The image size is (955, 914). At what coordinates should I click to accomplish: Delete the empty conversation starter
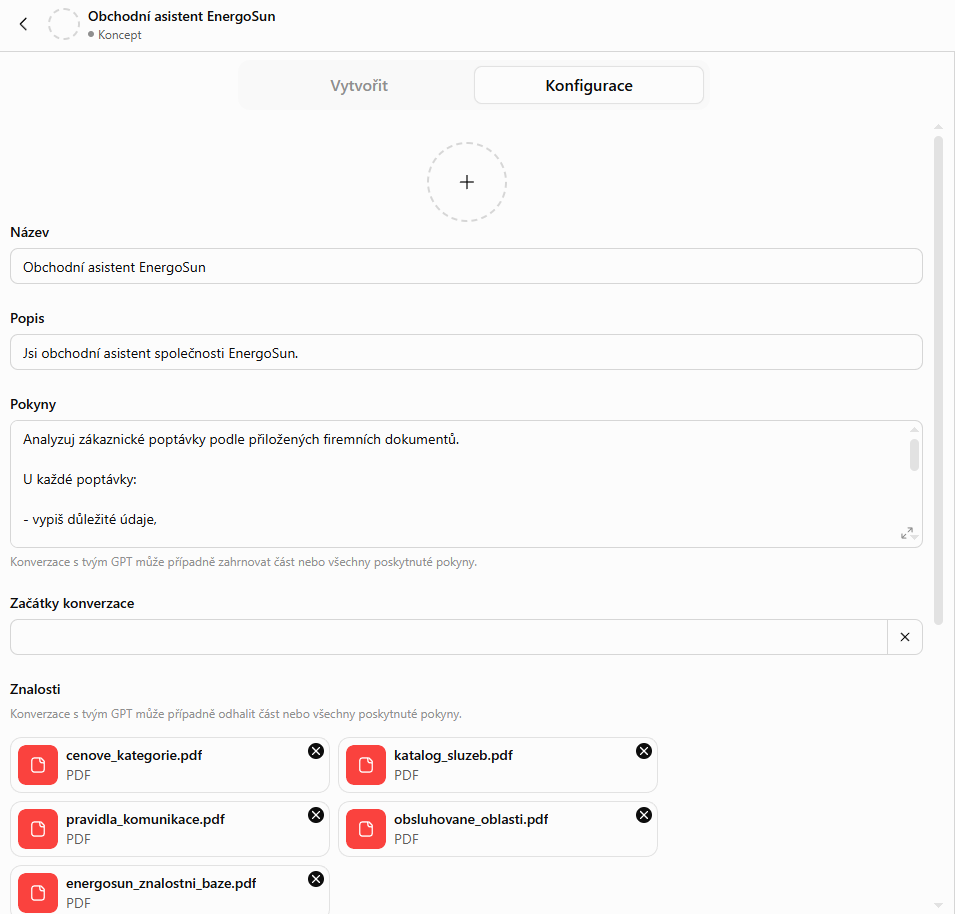904,637
